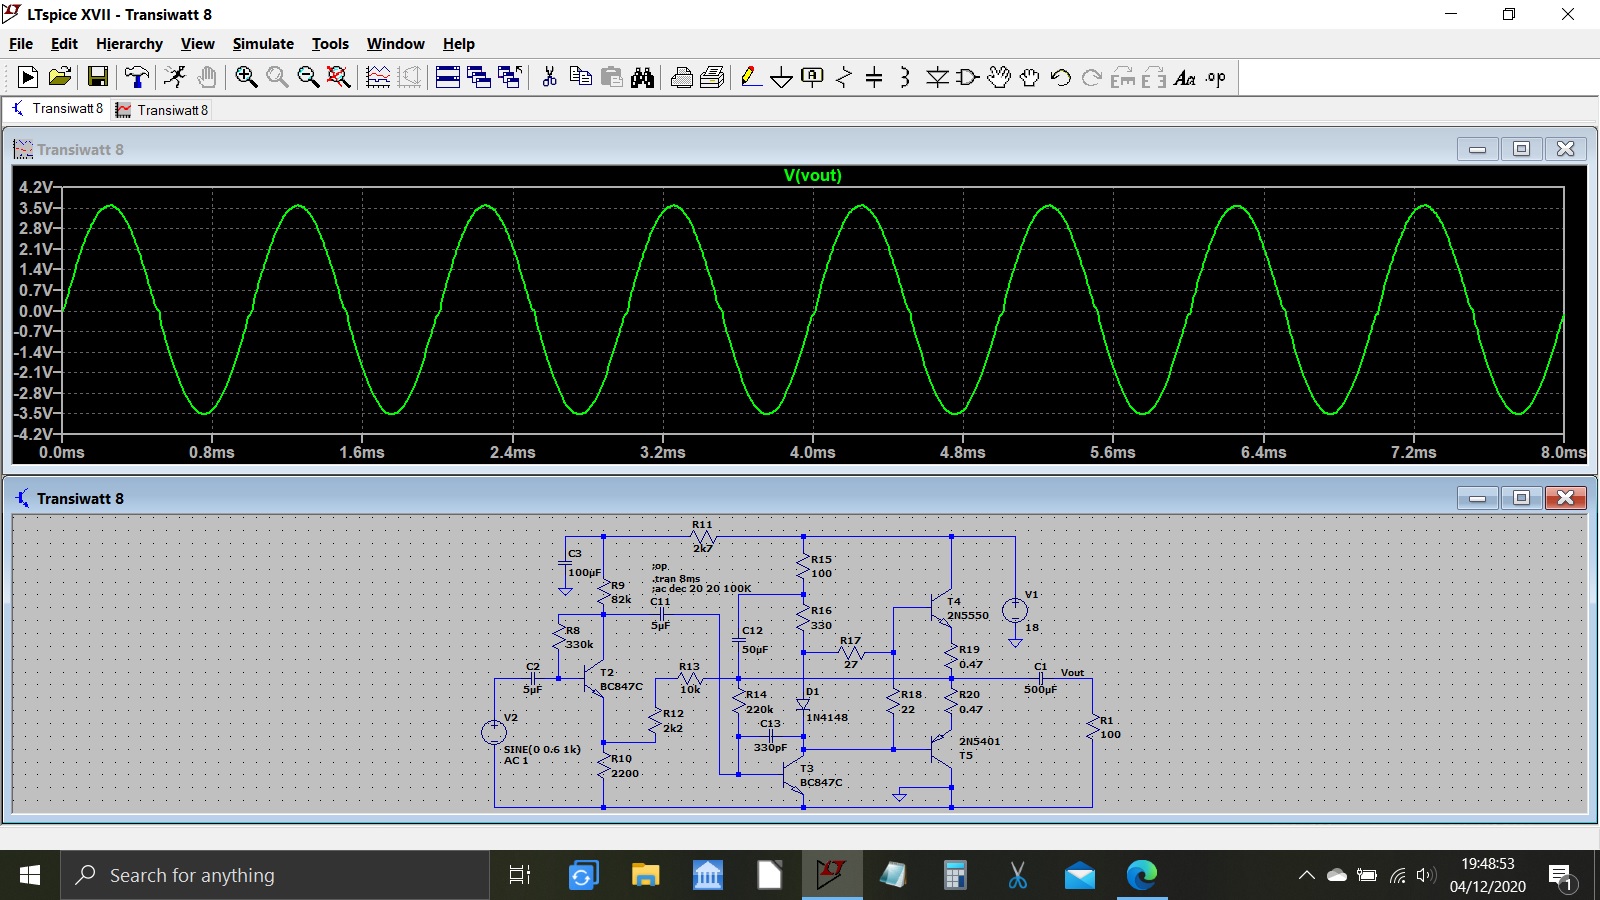
Task: Open the Calculator from the taskbar
Action: (x=955, y=875)
